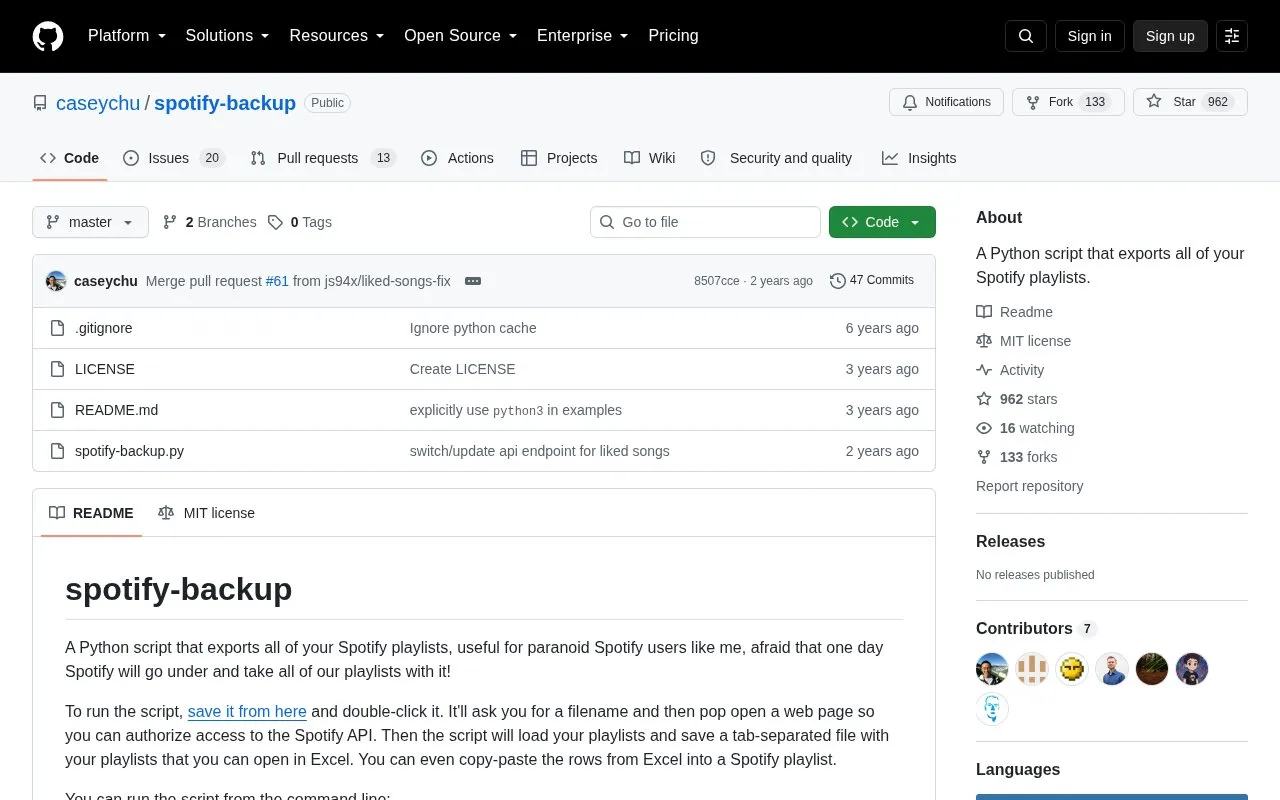Click the .gitignore file icon
1280x800 pixels.
coord(57,328)
